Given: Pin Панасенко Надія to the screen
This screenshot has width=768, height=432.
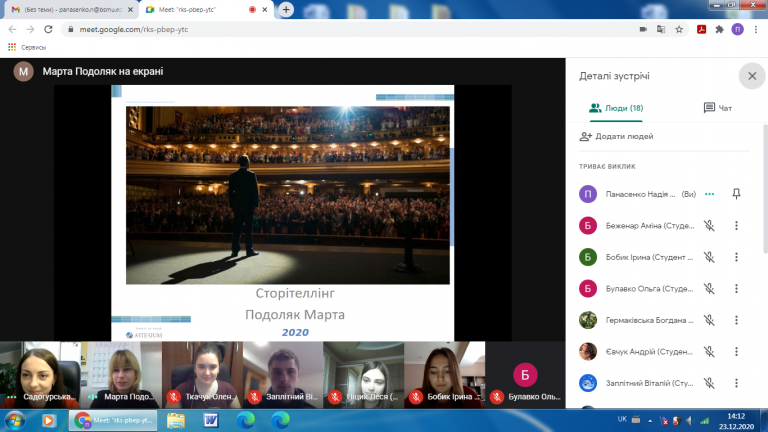Looking at the screenshot, I should (x=737, y=194).
